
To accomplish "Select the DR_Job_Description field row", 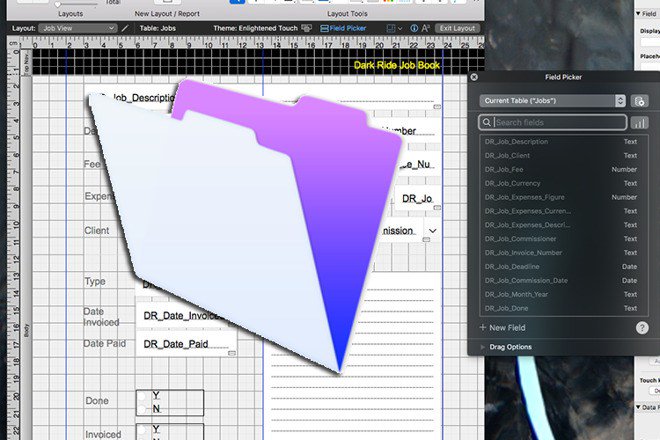I will tap(563, 142).
